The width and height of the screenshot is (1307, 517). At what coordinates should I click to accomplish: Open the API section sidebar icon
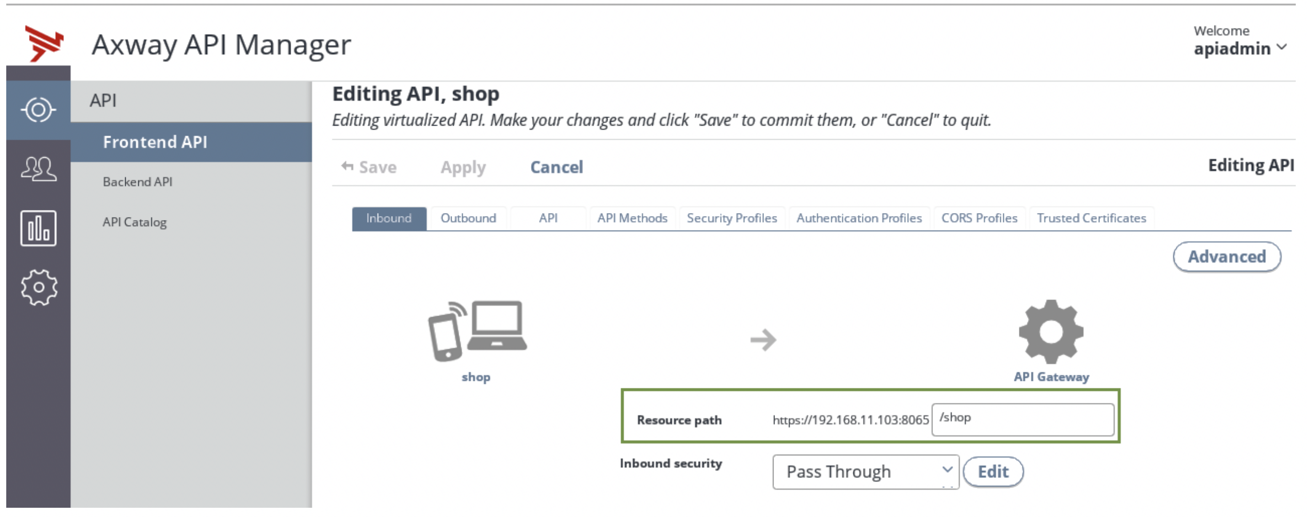tap(38, 109)
